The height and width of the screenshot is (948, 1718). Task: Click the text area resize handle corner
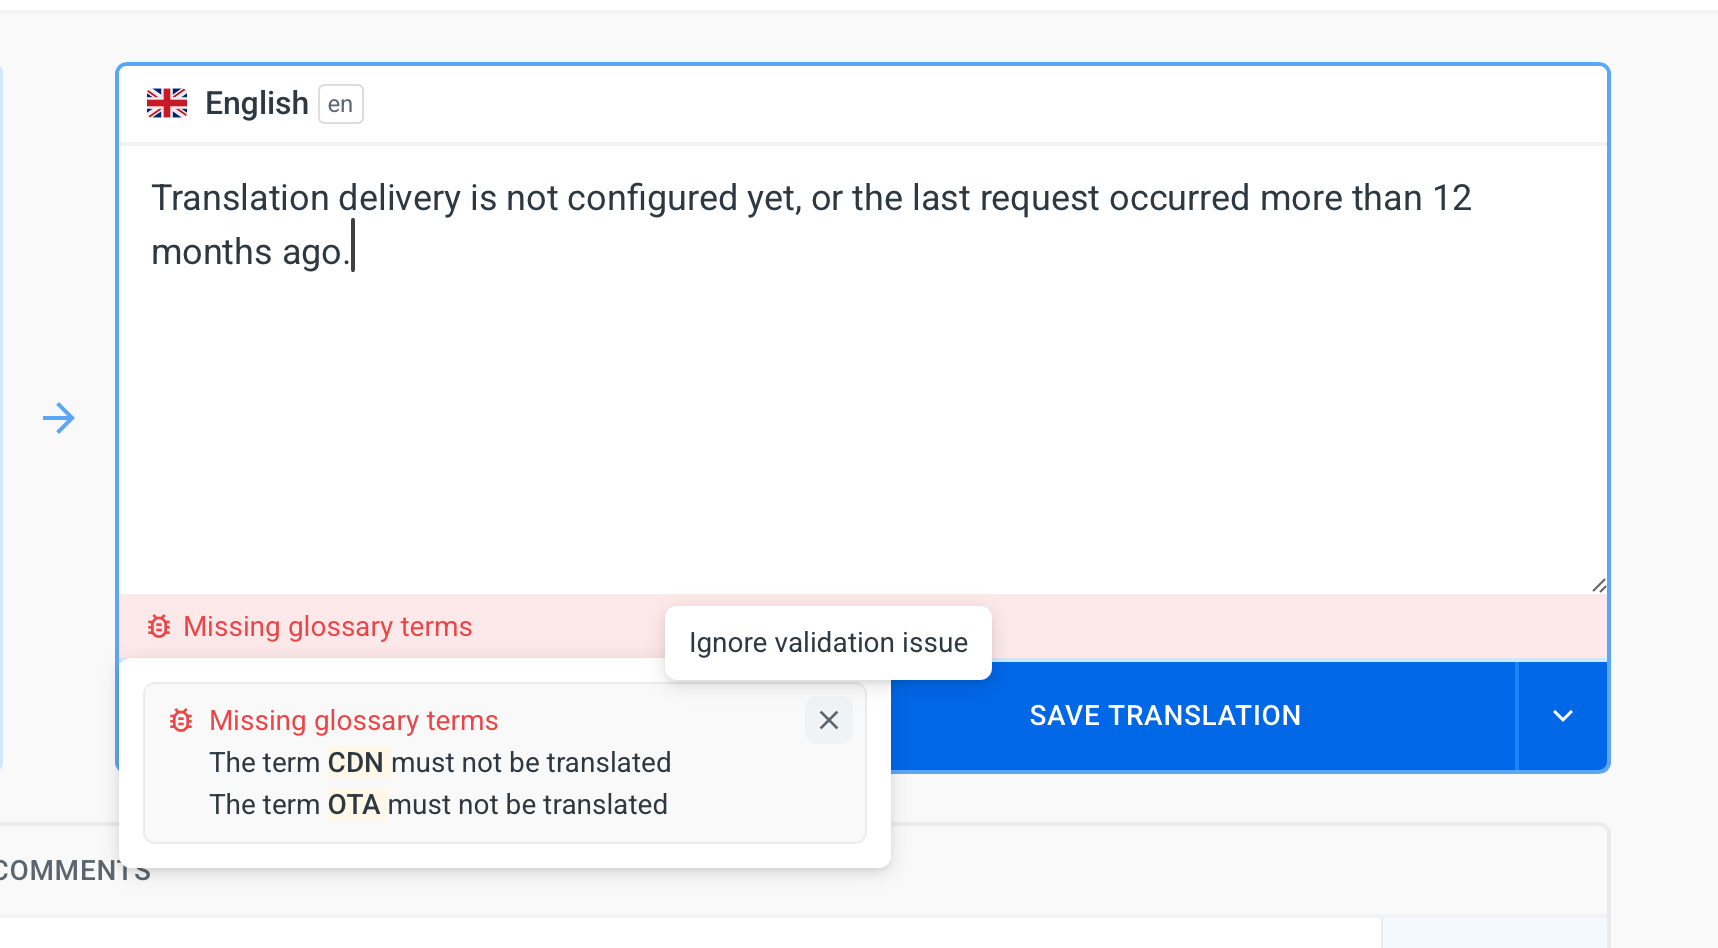click(x=1598, y=585)
